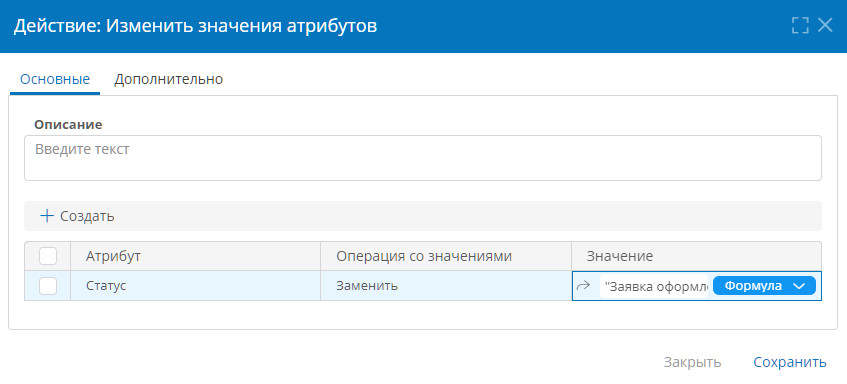
Task: Open the Формула dropdown
Action: pos(764,286)
